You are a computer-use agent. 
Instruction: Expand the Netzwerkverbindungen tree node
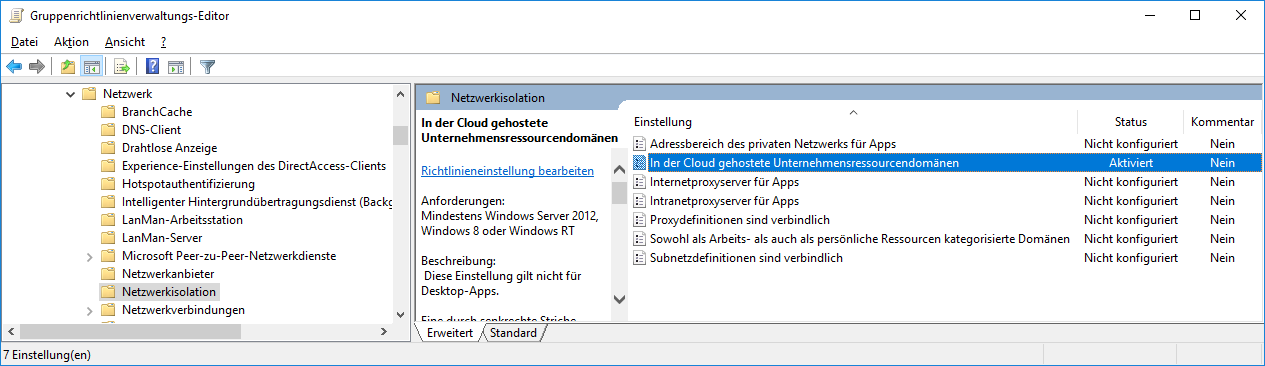tap(88, 310)
